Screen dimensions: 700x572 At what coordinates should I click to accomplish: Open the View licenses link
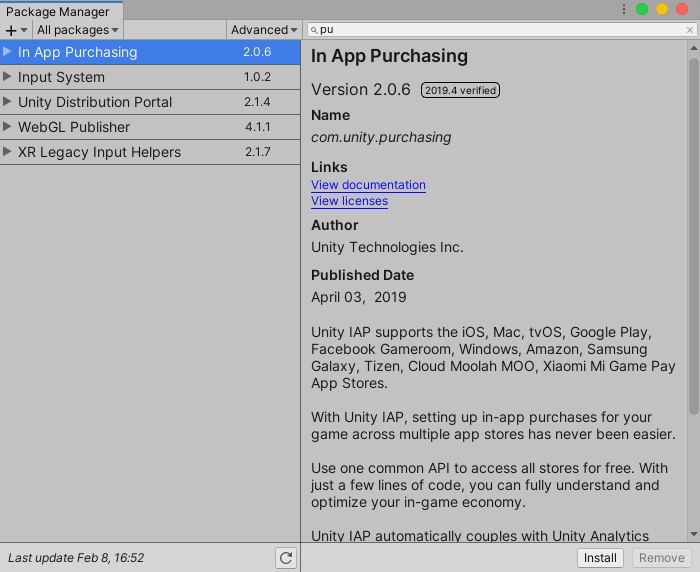350,201
